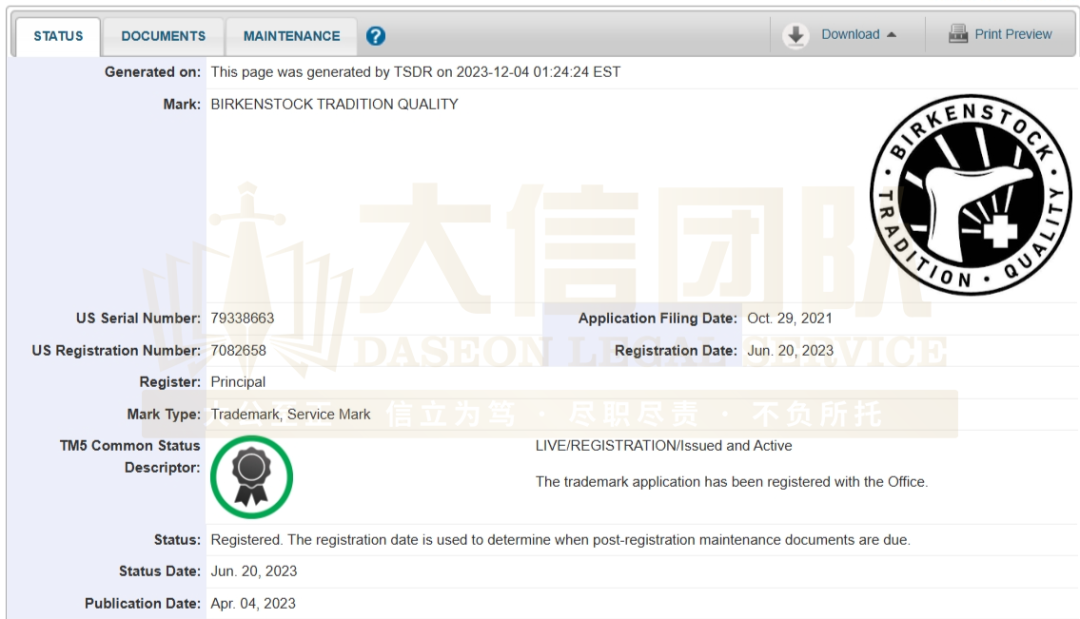Screen dimensions: 1080x619
Task: Click the application filing date Oct. 29, 2021
Action: click(x=789, y=318)
